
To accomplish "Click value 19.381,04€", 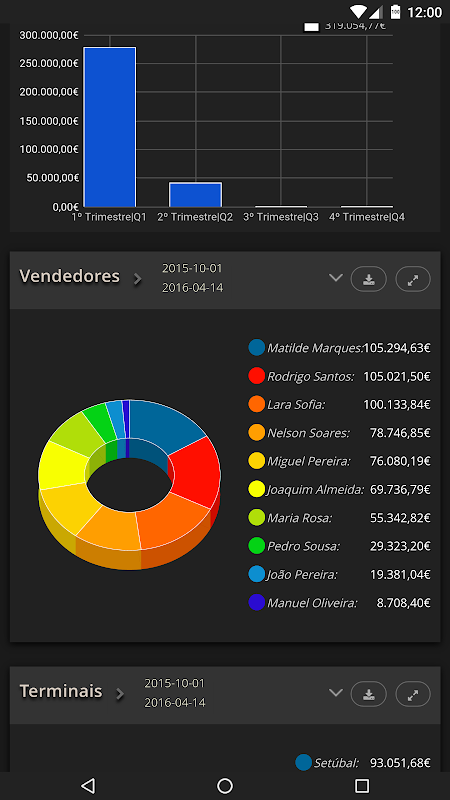I will [x=401, y=574].
